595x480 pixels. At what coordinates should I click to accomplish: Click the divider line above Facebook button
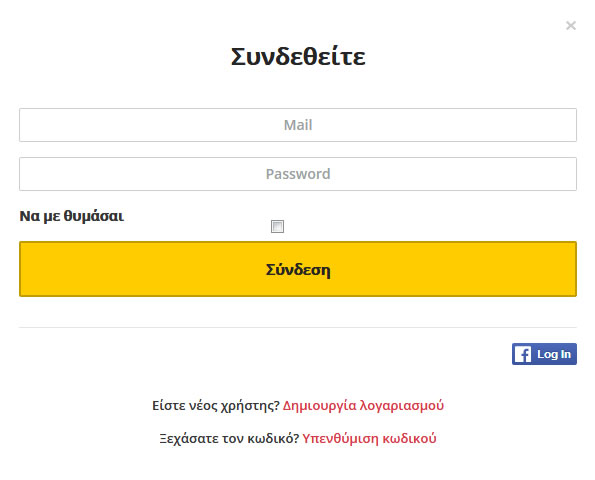(298, 327)
